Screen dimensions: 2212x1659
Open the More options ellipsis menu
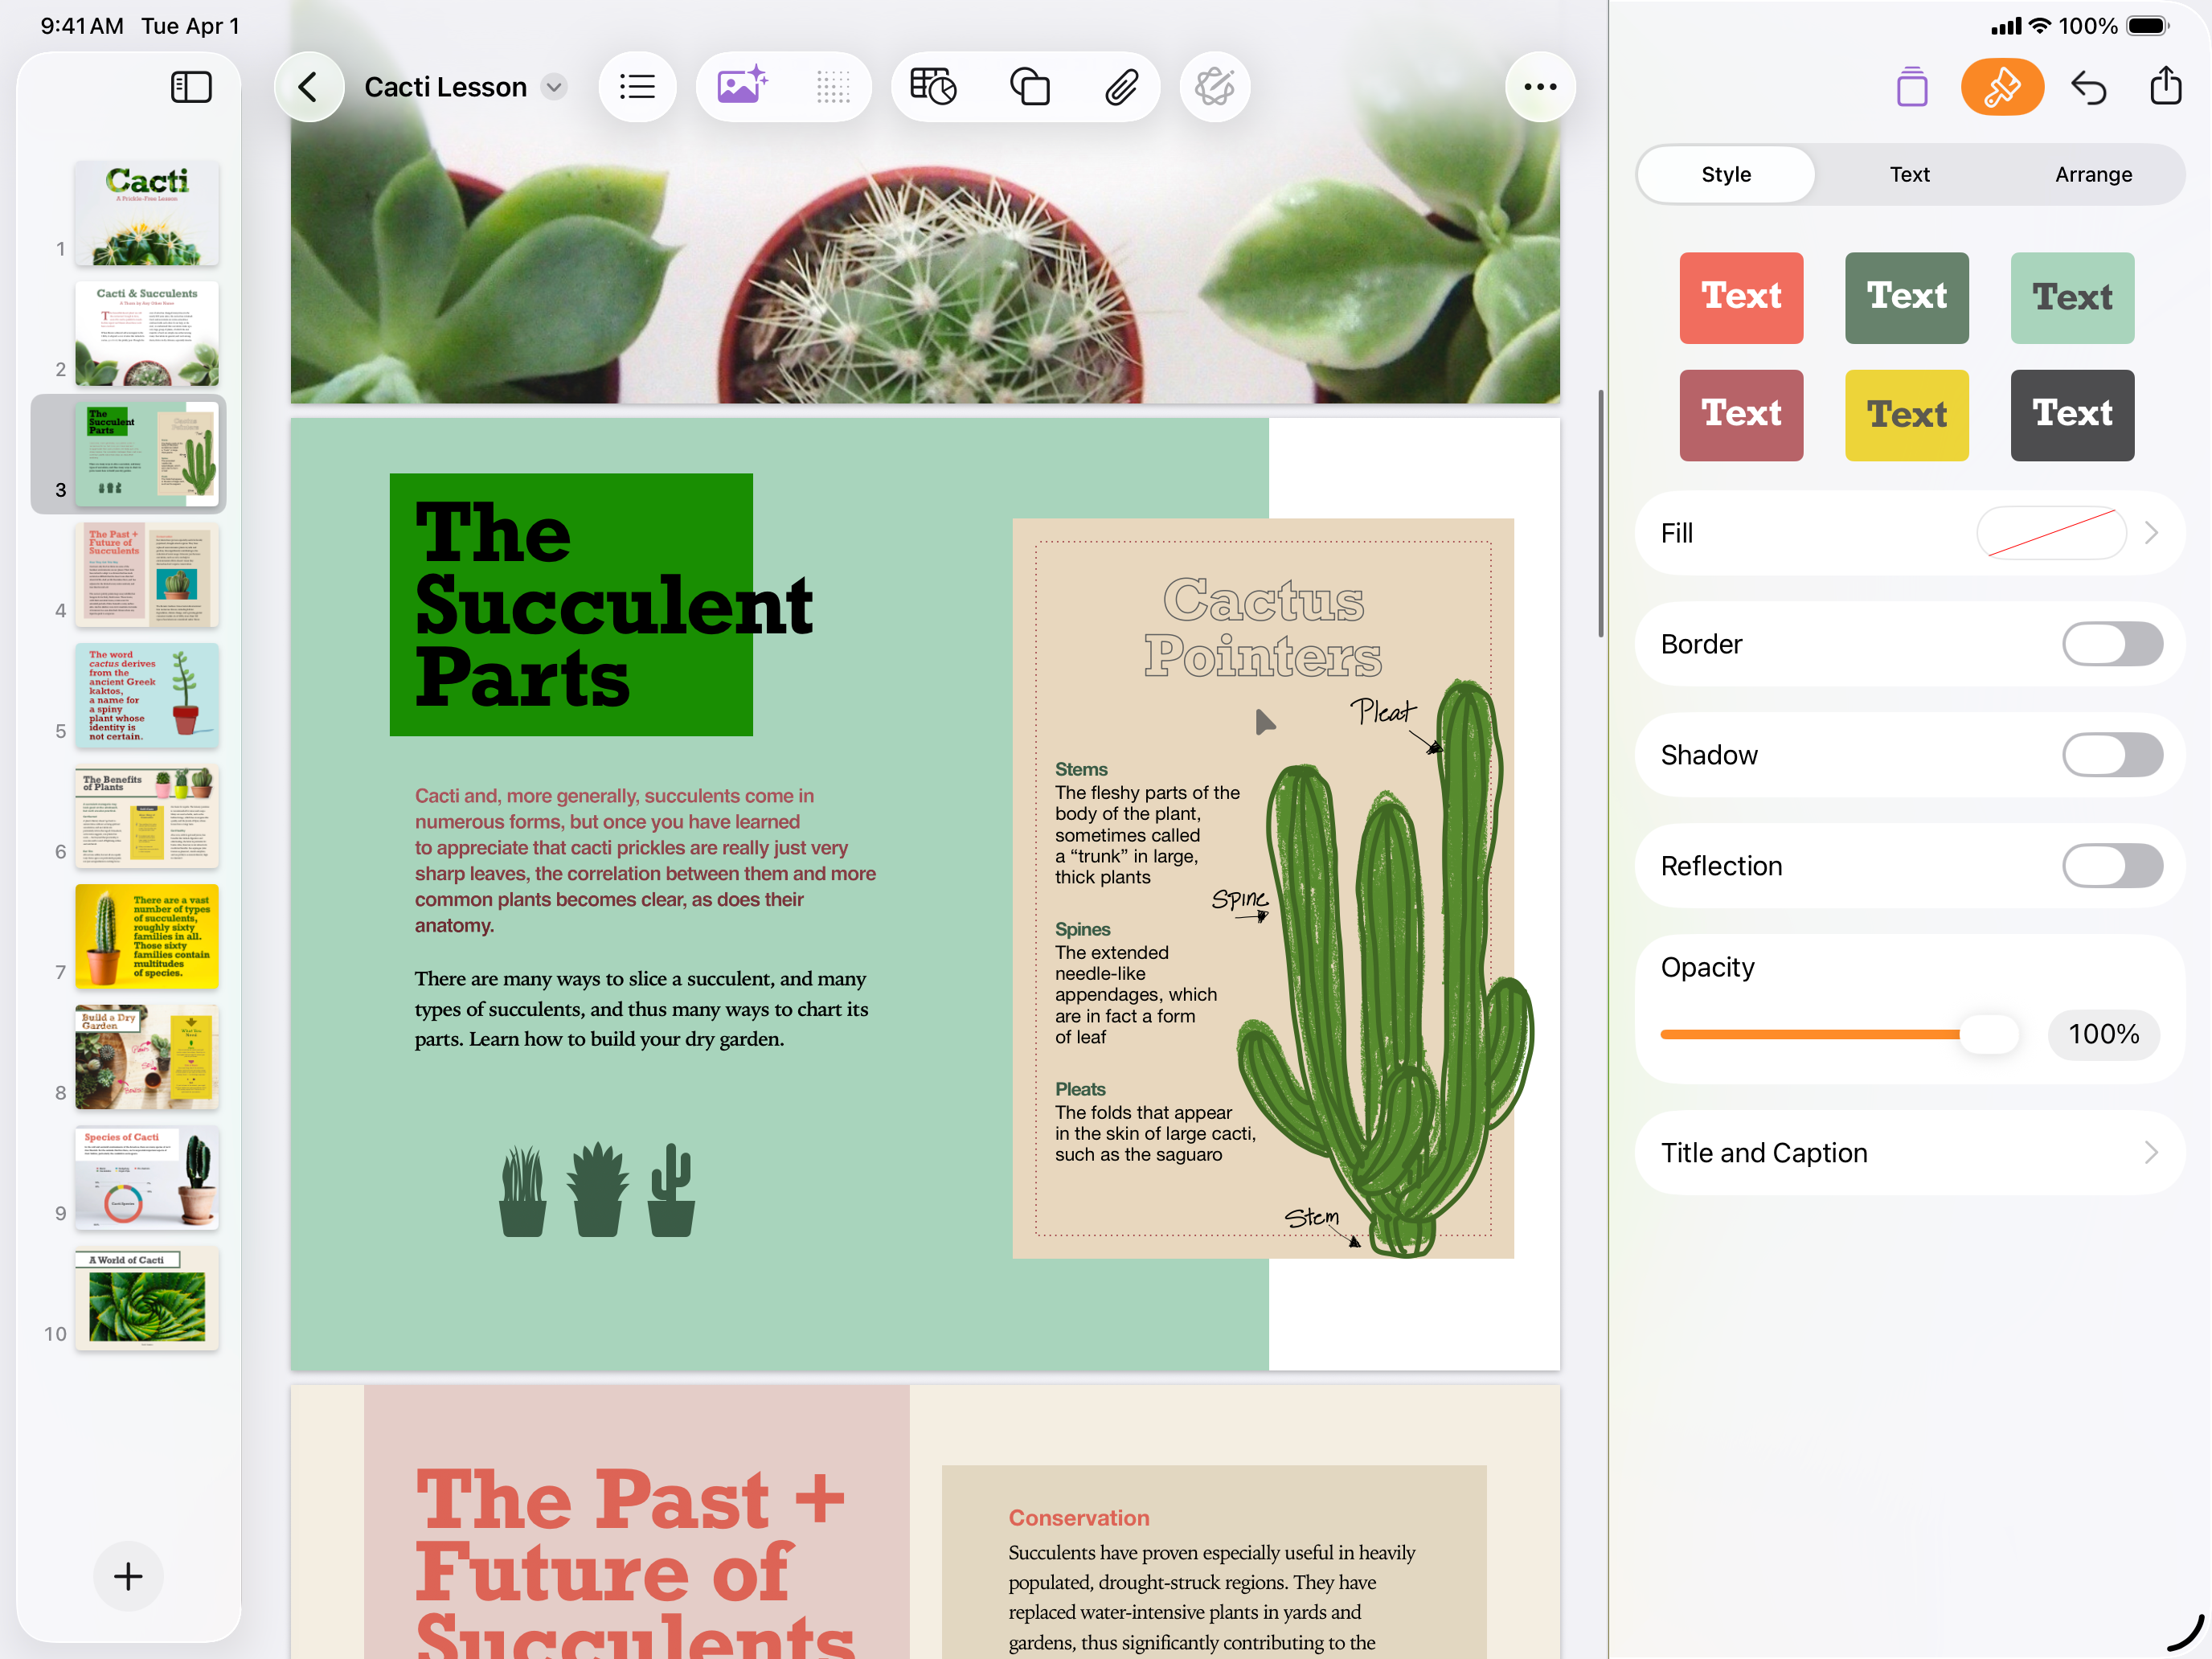click(x=1539, y=87)
